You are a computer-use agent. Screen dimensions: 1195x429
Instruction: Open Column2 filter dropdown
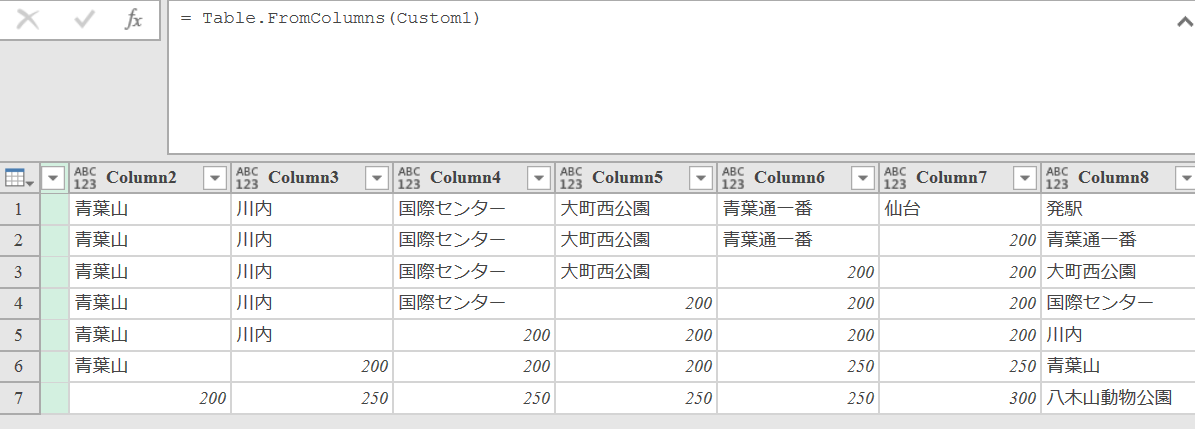click(x=215, y=178)
